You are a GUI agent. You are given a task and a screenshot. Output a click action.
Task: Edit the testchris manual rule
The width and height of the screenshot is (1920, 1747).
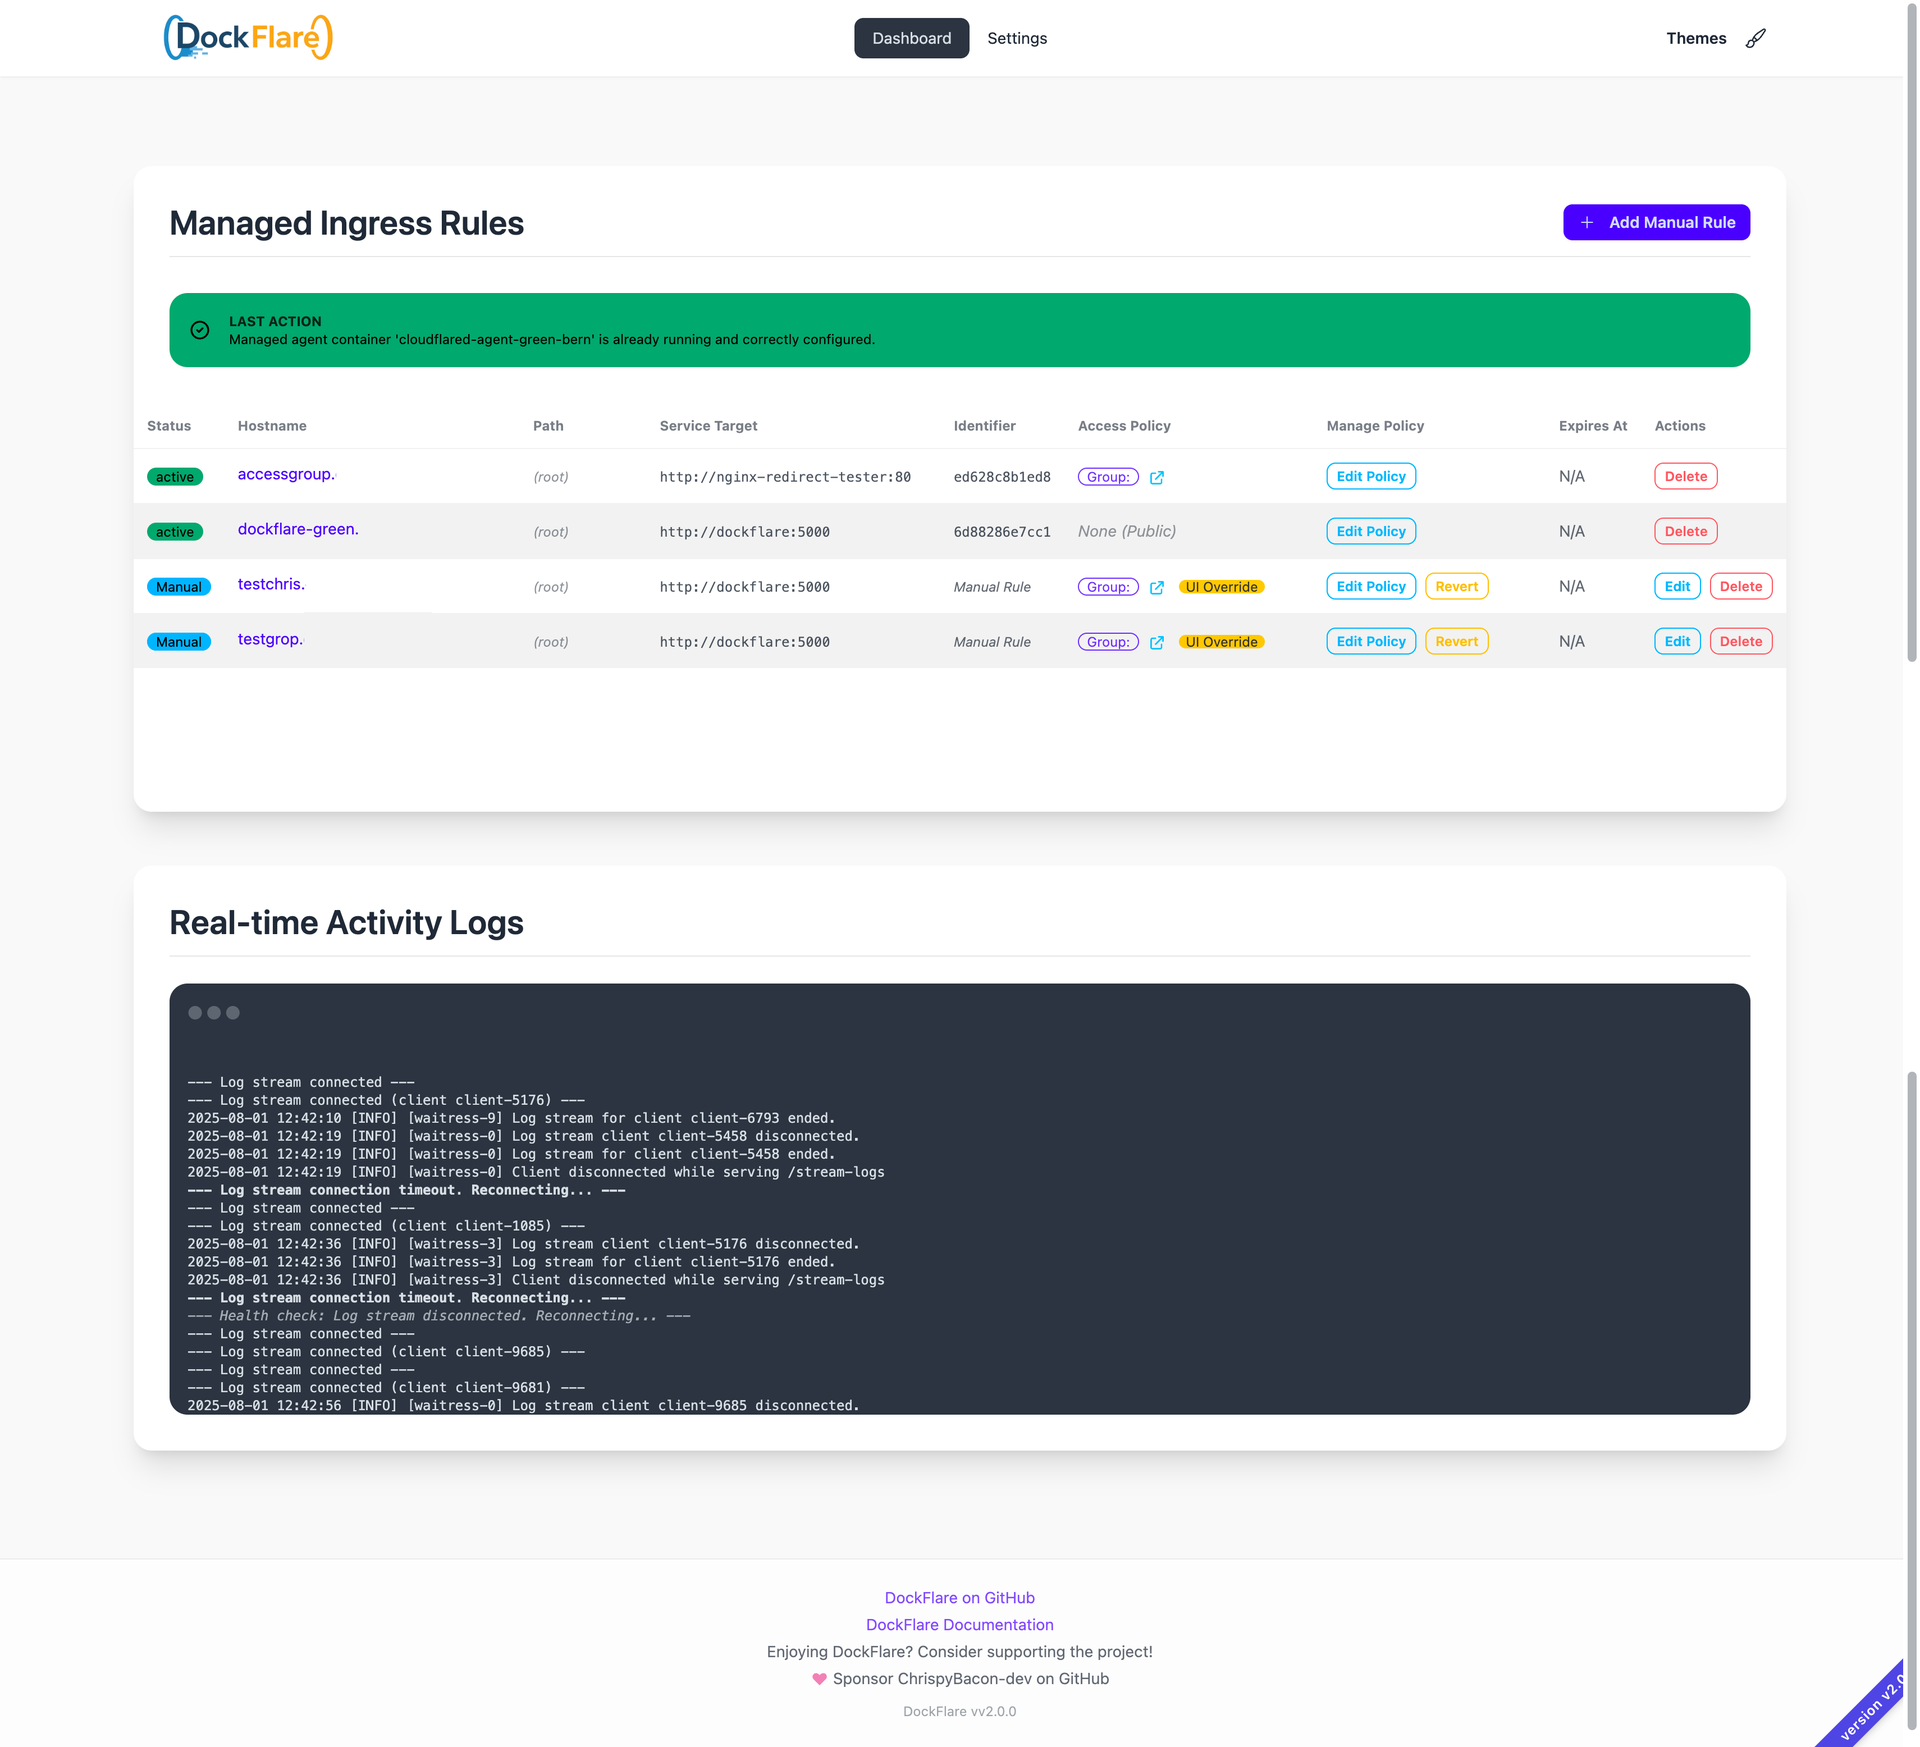point(1677,586)
